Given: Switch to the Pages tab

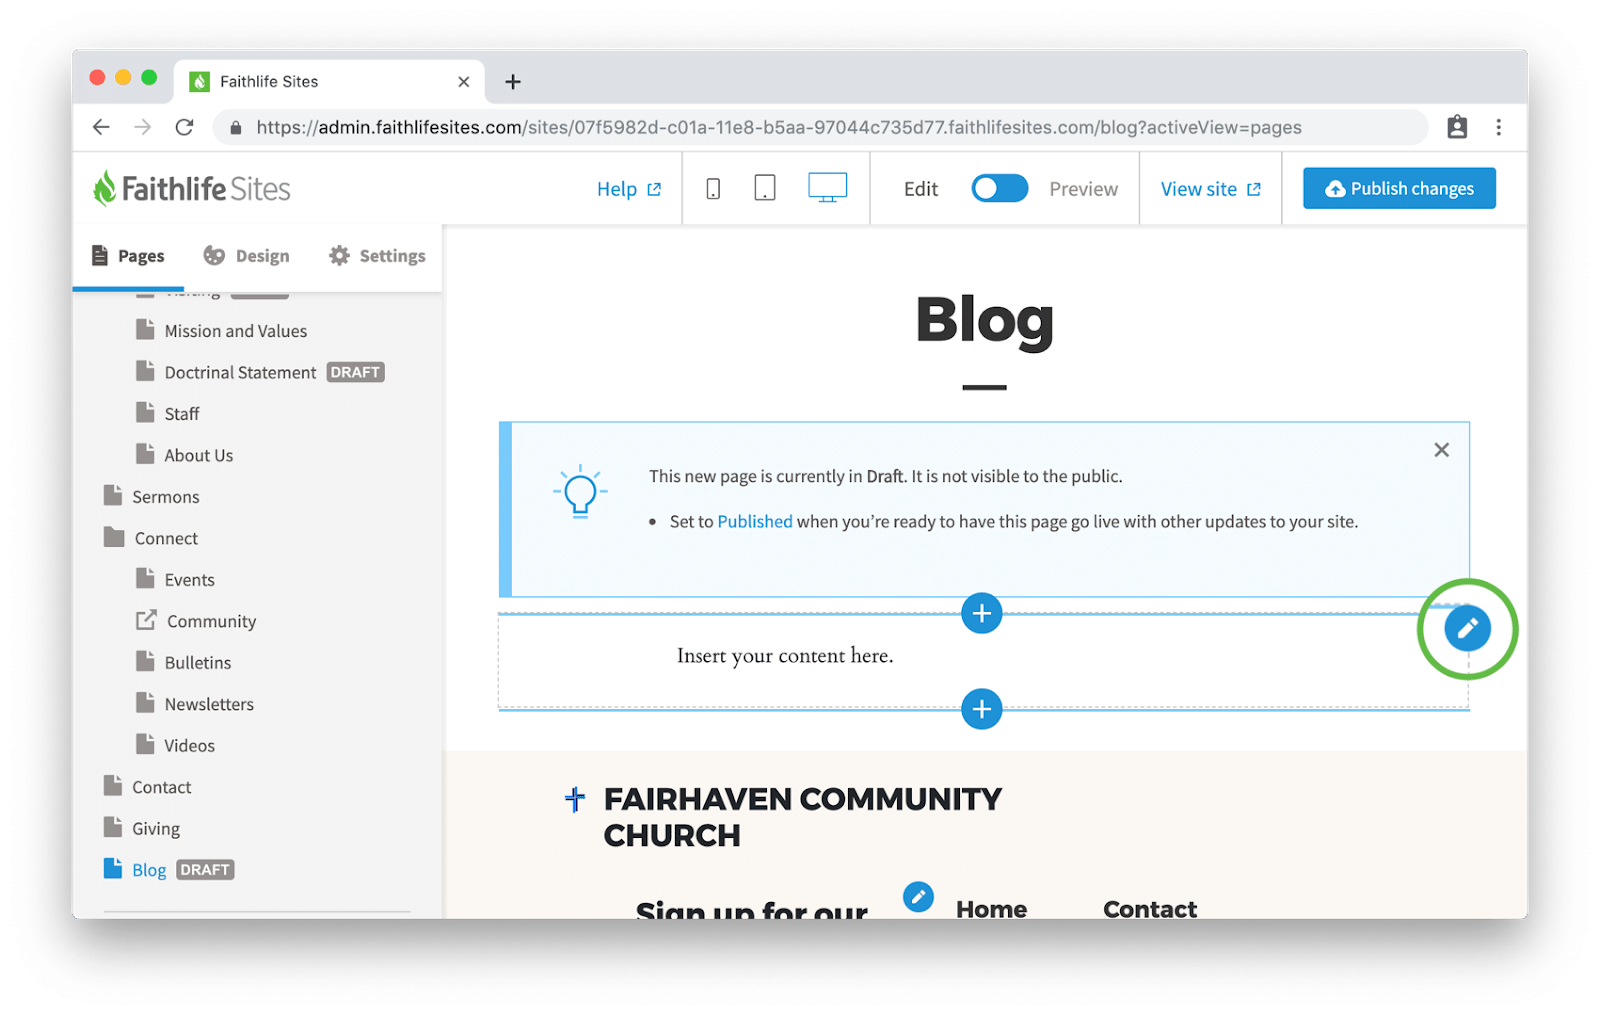Looking at the screenshot, I should tap(128, 256).
